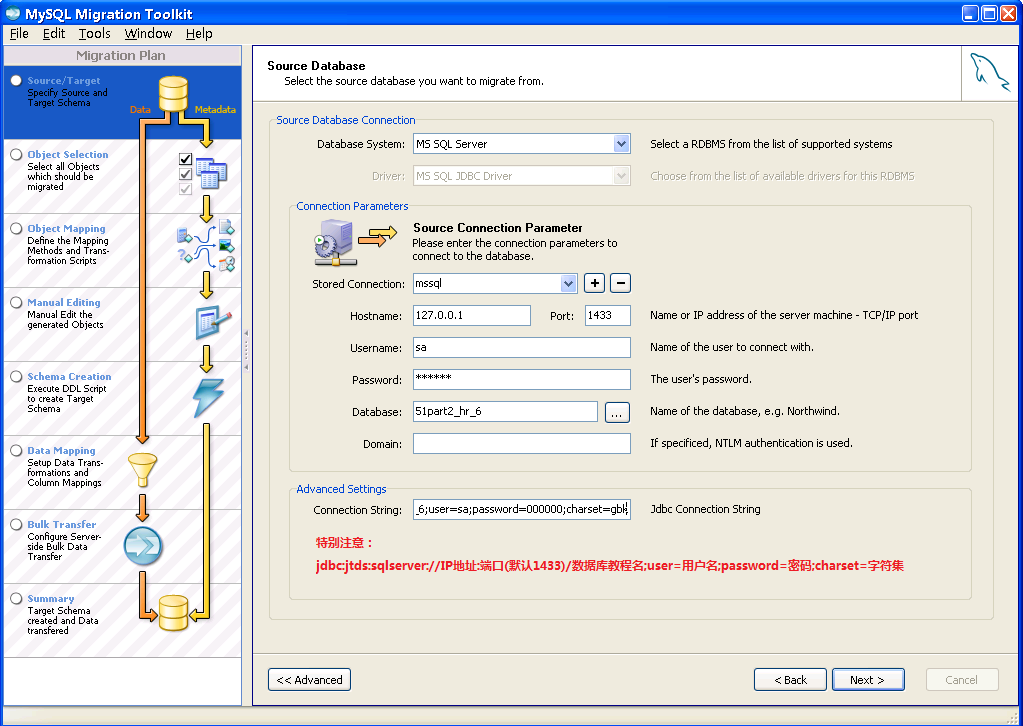Click the Advanced Settings group label
Image resolution: width=1023 pixels, height=726 pixels.
[341, 489]
